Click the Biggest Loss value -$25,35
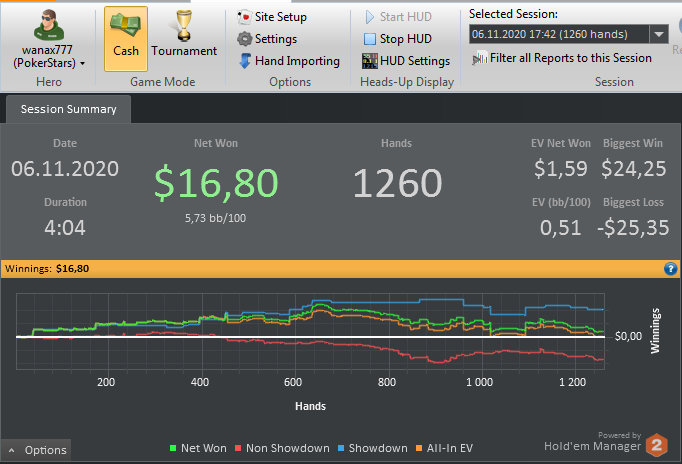The width and height of the screenshot is (682, 464). 633,228
